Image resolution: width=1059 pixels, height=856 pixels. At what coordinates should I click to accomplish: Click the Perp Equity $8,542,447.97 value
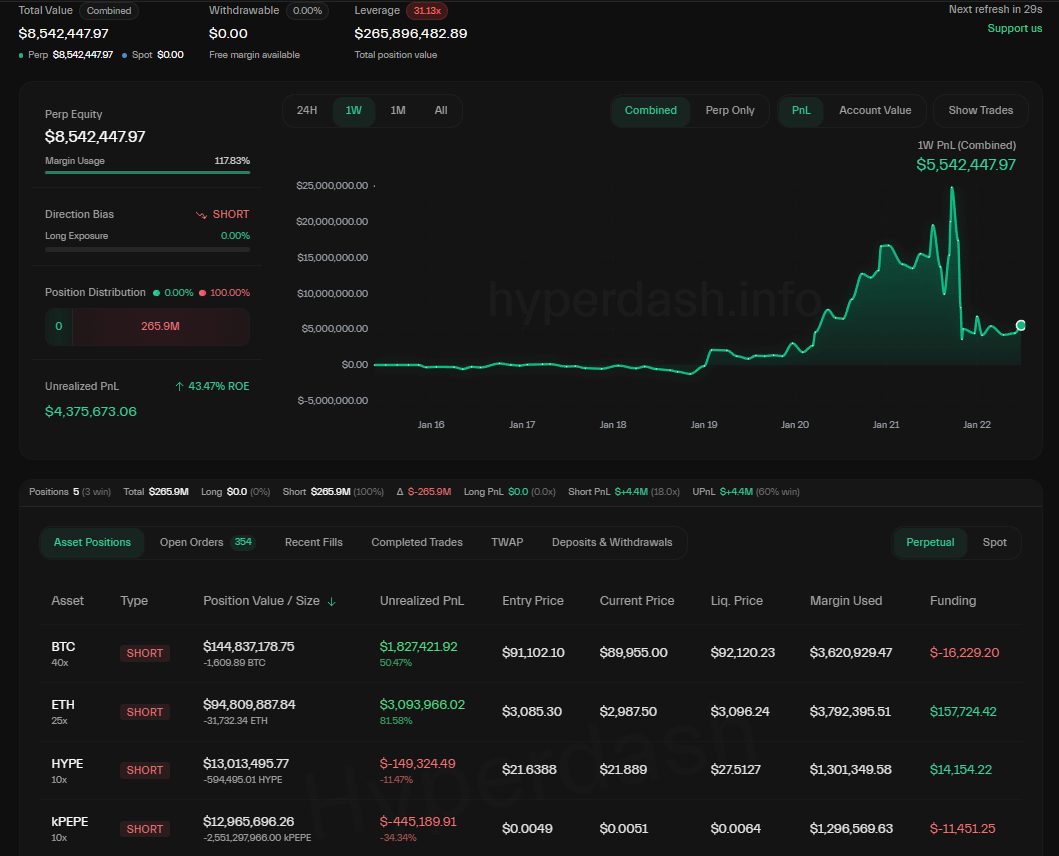click(95, 136)
